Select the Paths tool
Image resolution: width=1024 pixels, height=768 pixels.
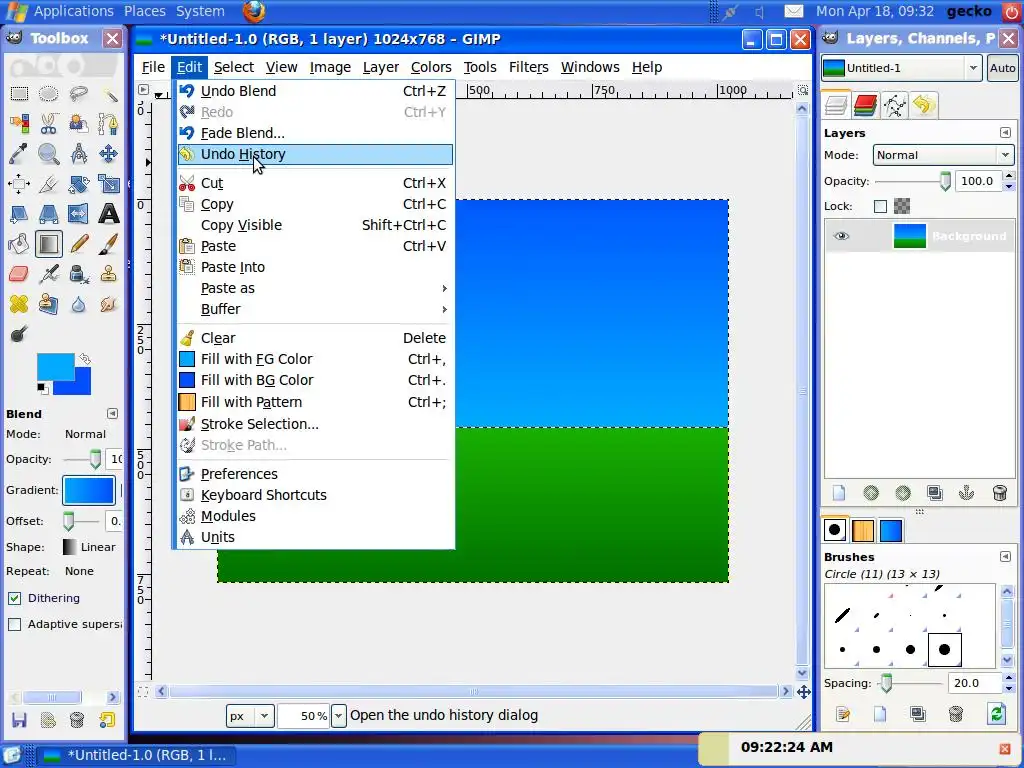pyautogui.click(x=108, y=123)
